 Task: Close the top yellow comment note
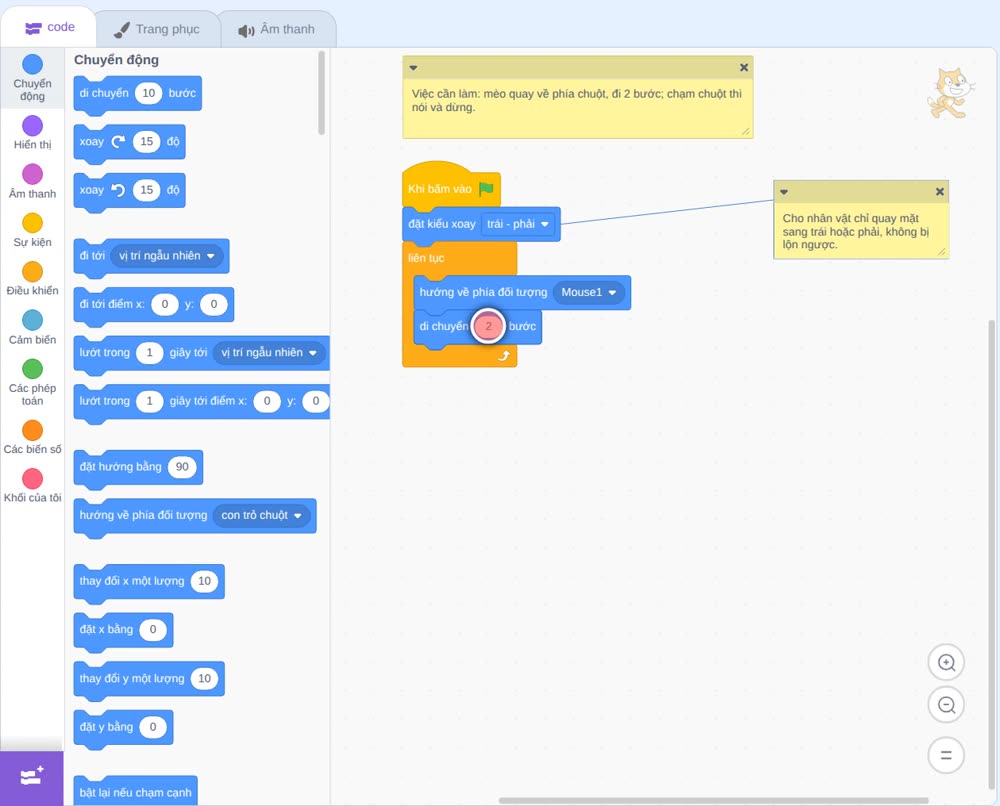click(744, 68)
